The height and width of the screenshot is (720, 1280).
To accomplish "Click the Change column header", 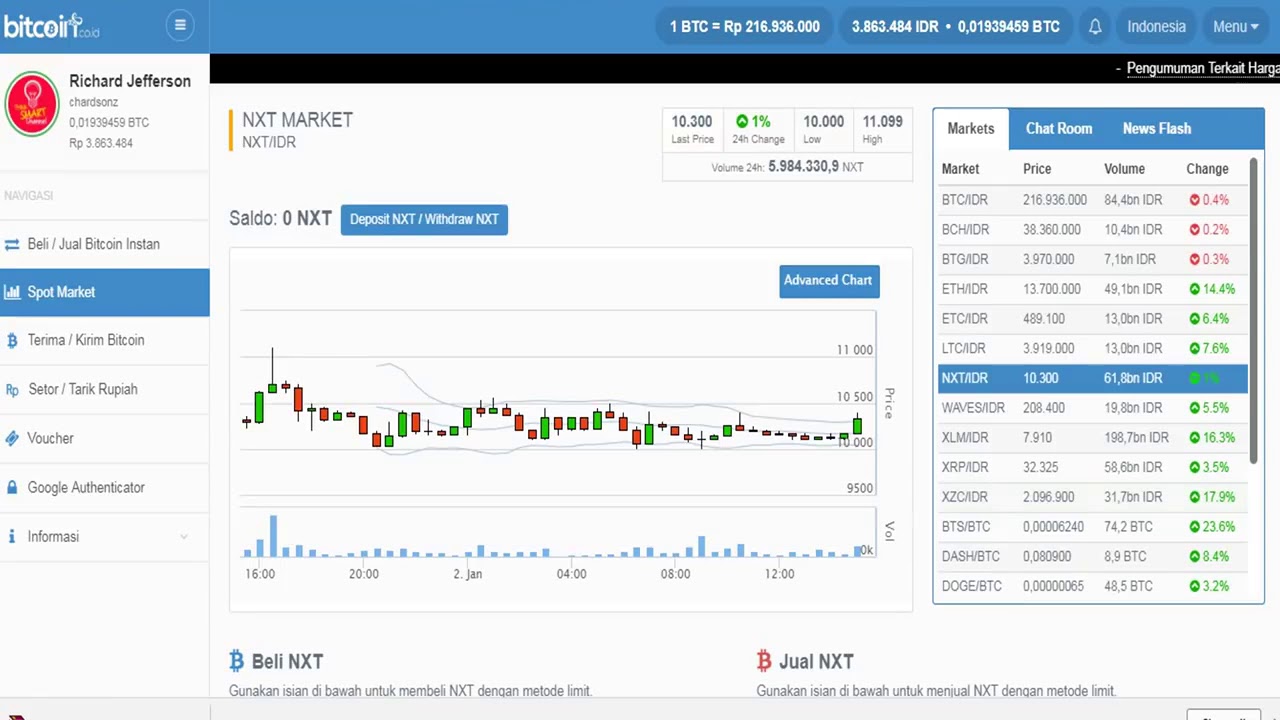I will [1207, 169].
